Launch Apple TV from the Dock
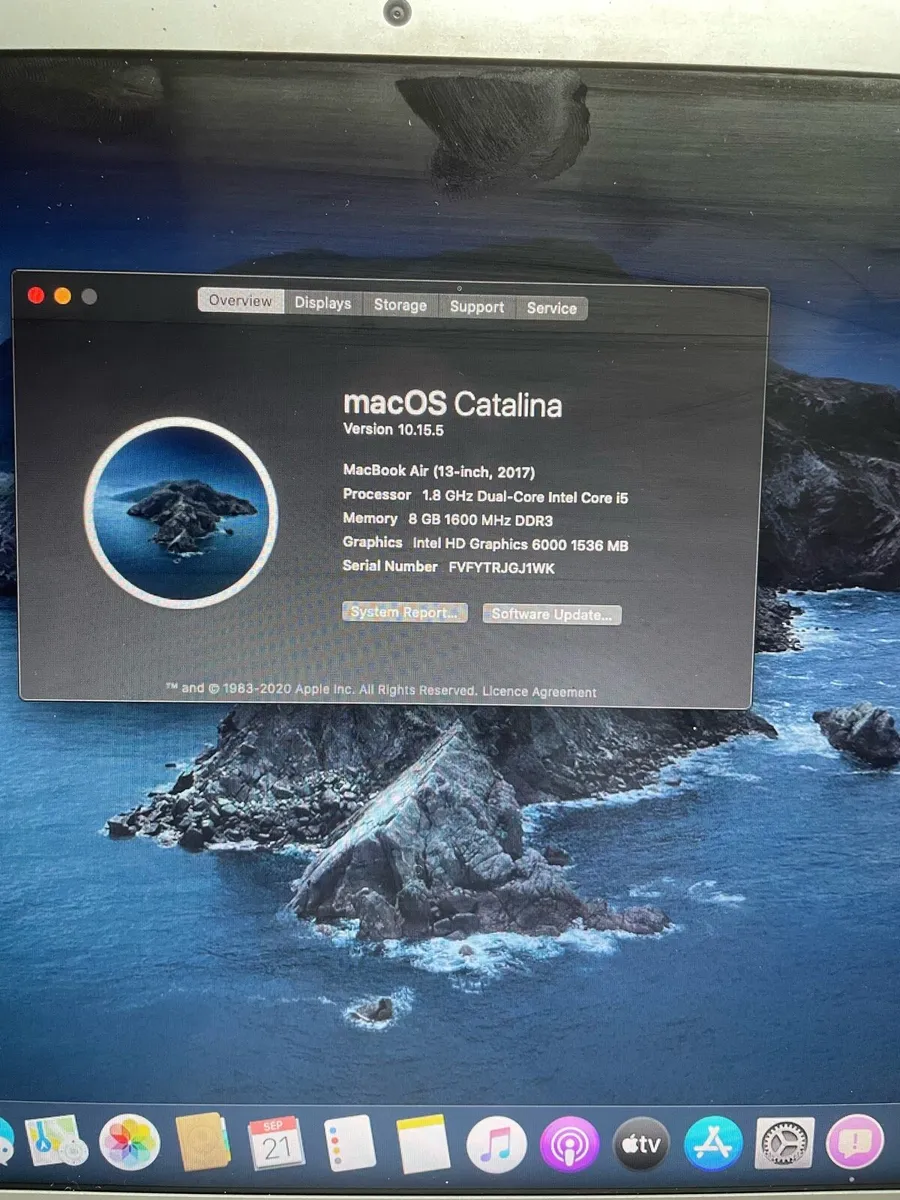 (641, 1144)
